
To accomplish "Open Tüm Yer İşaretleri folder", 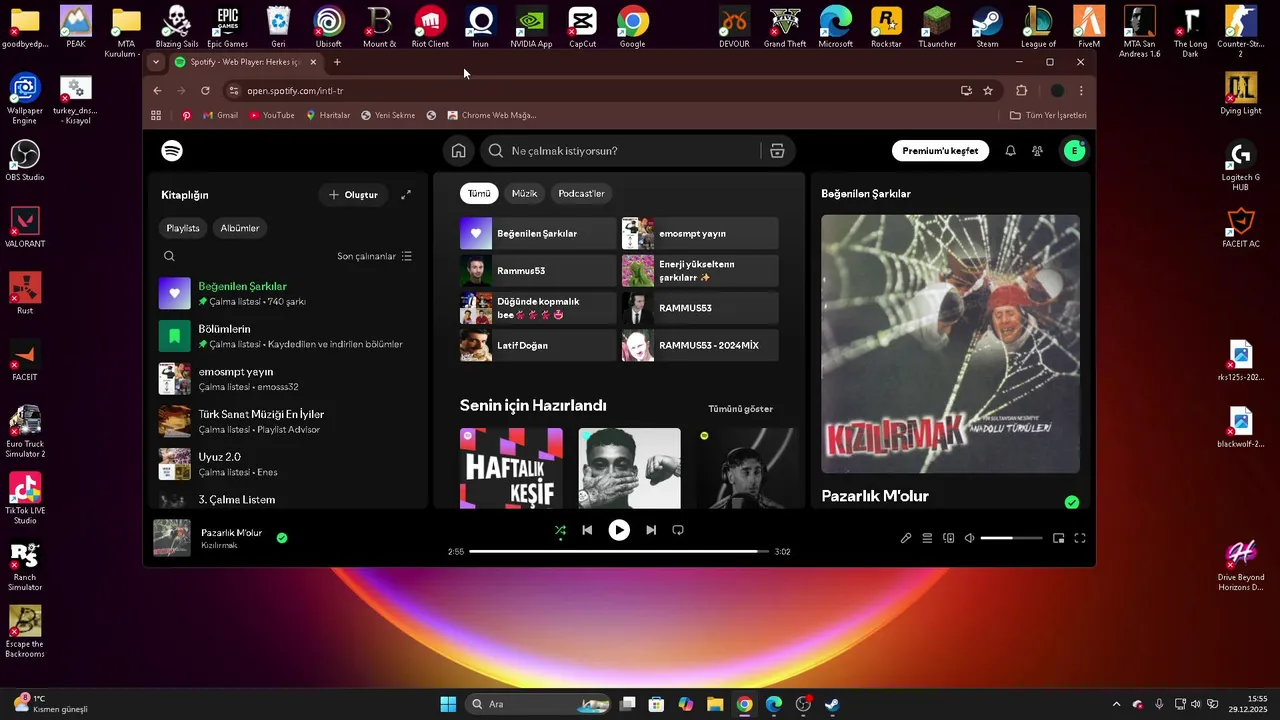I will pyautogui.click(x=1048, y=115).
